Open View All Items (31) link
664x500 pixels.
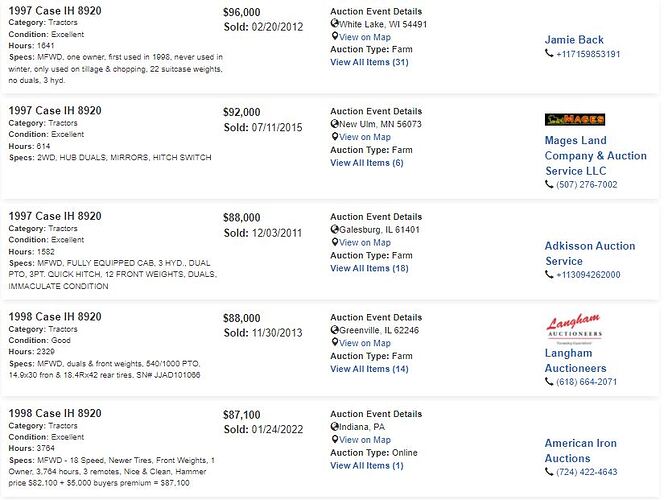369,62
